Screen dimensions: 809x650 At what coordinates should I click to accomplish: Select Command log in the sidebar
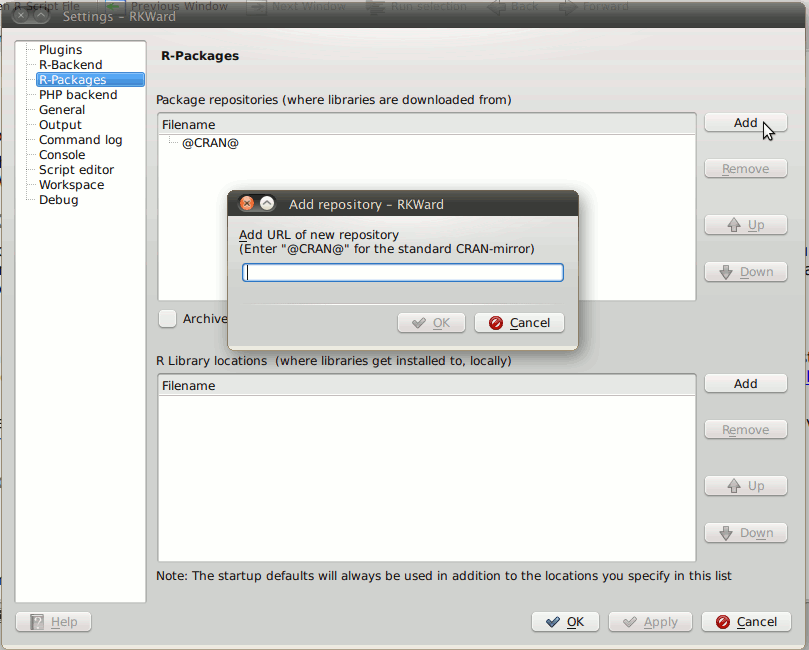80,140
